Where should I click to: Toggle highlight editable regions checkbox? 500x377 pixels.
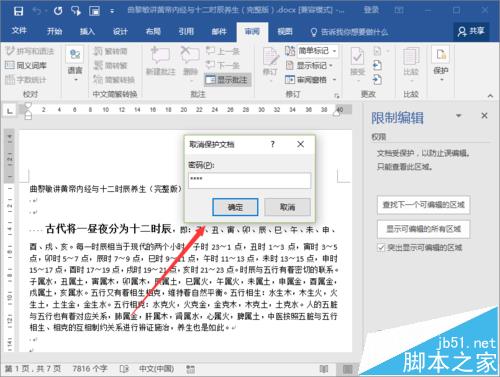[381, 247]
